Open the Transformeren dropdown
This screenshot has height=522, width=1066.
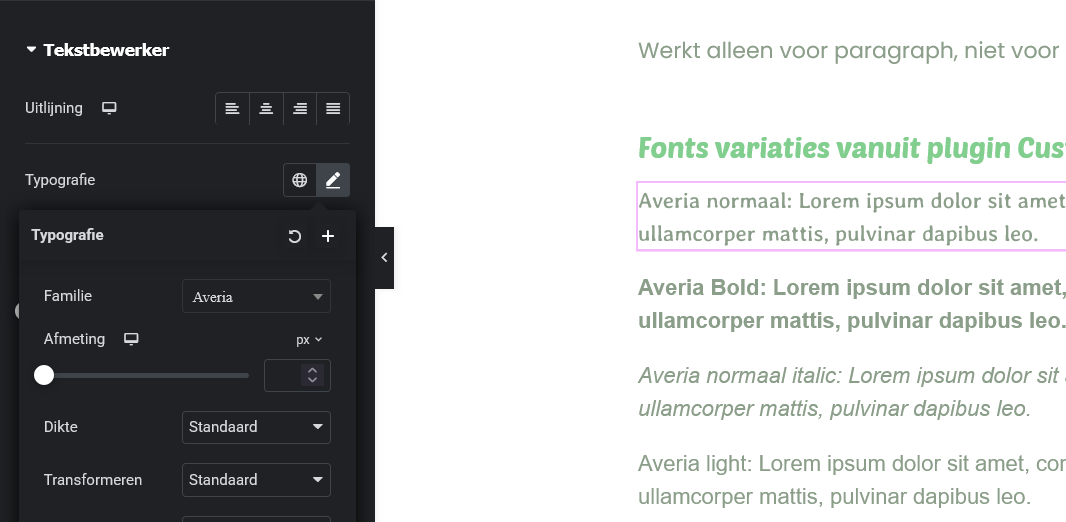256,480
